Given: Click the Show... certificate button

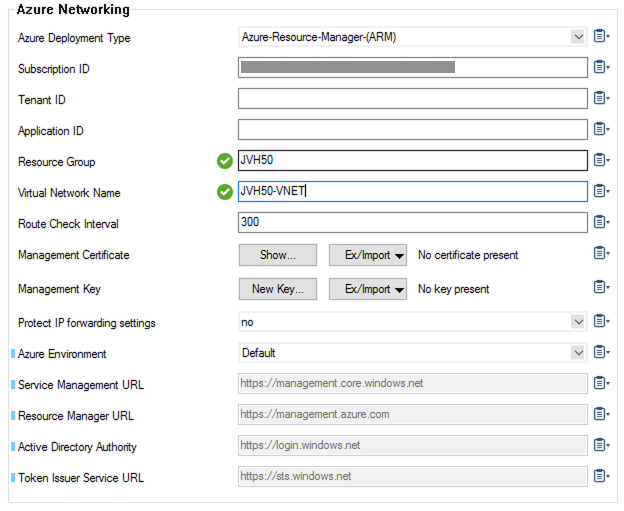Looking at the screenshot, I should (278, 255).
